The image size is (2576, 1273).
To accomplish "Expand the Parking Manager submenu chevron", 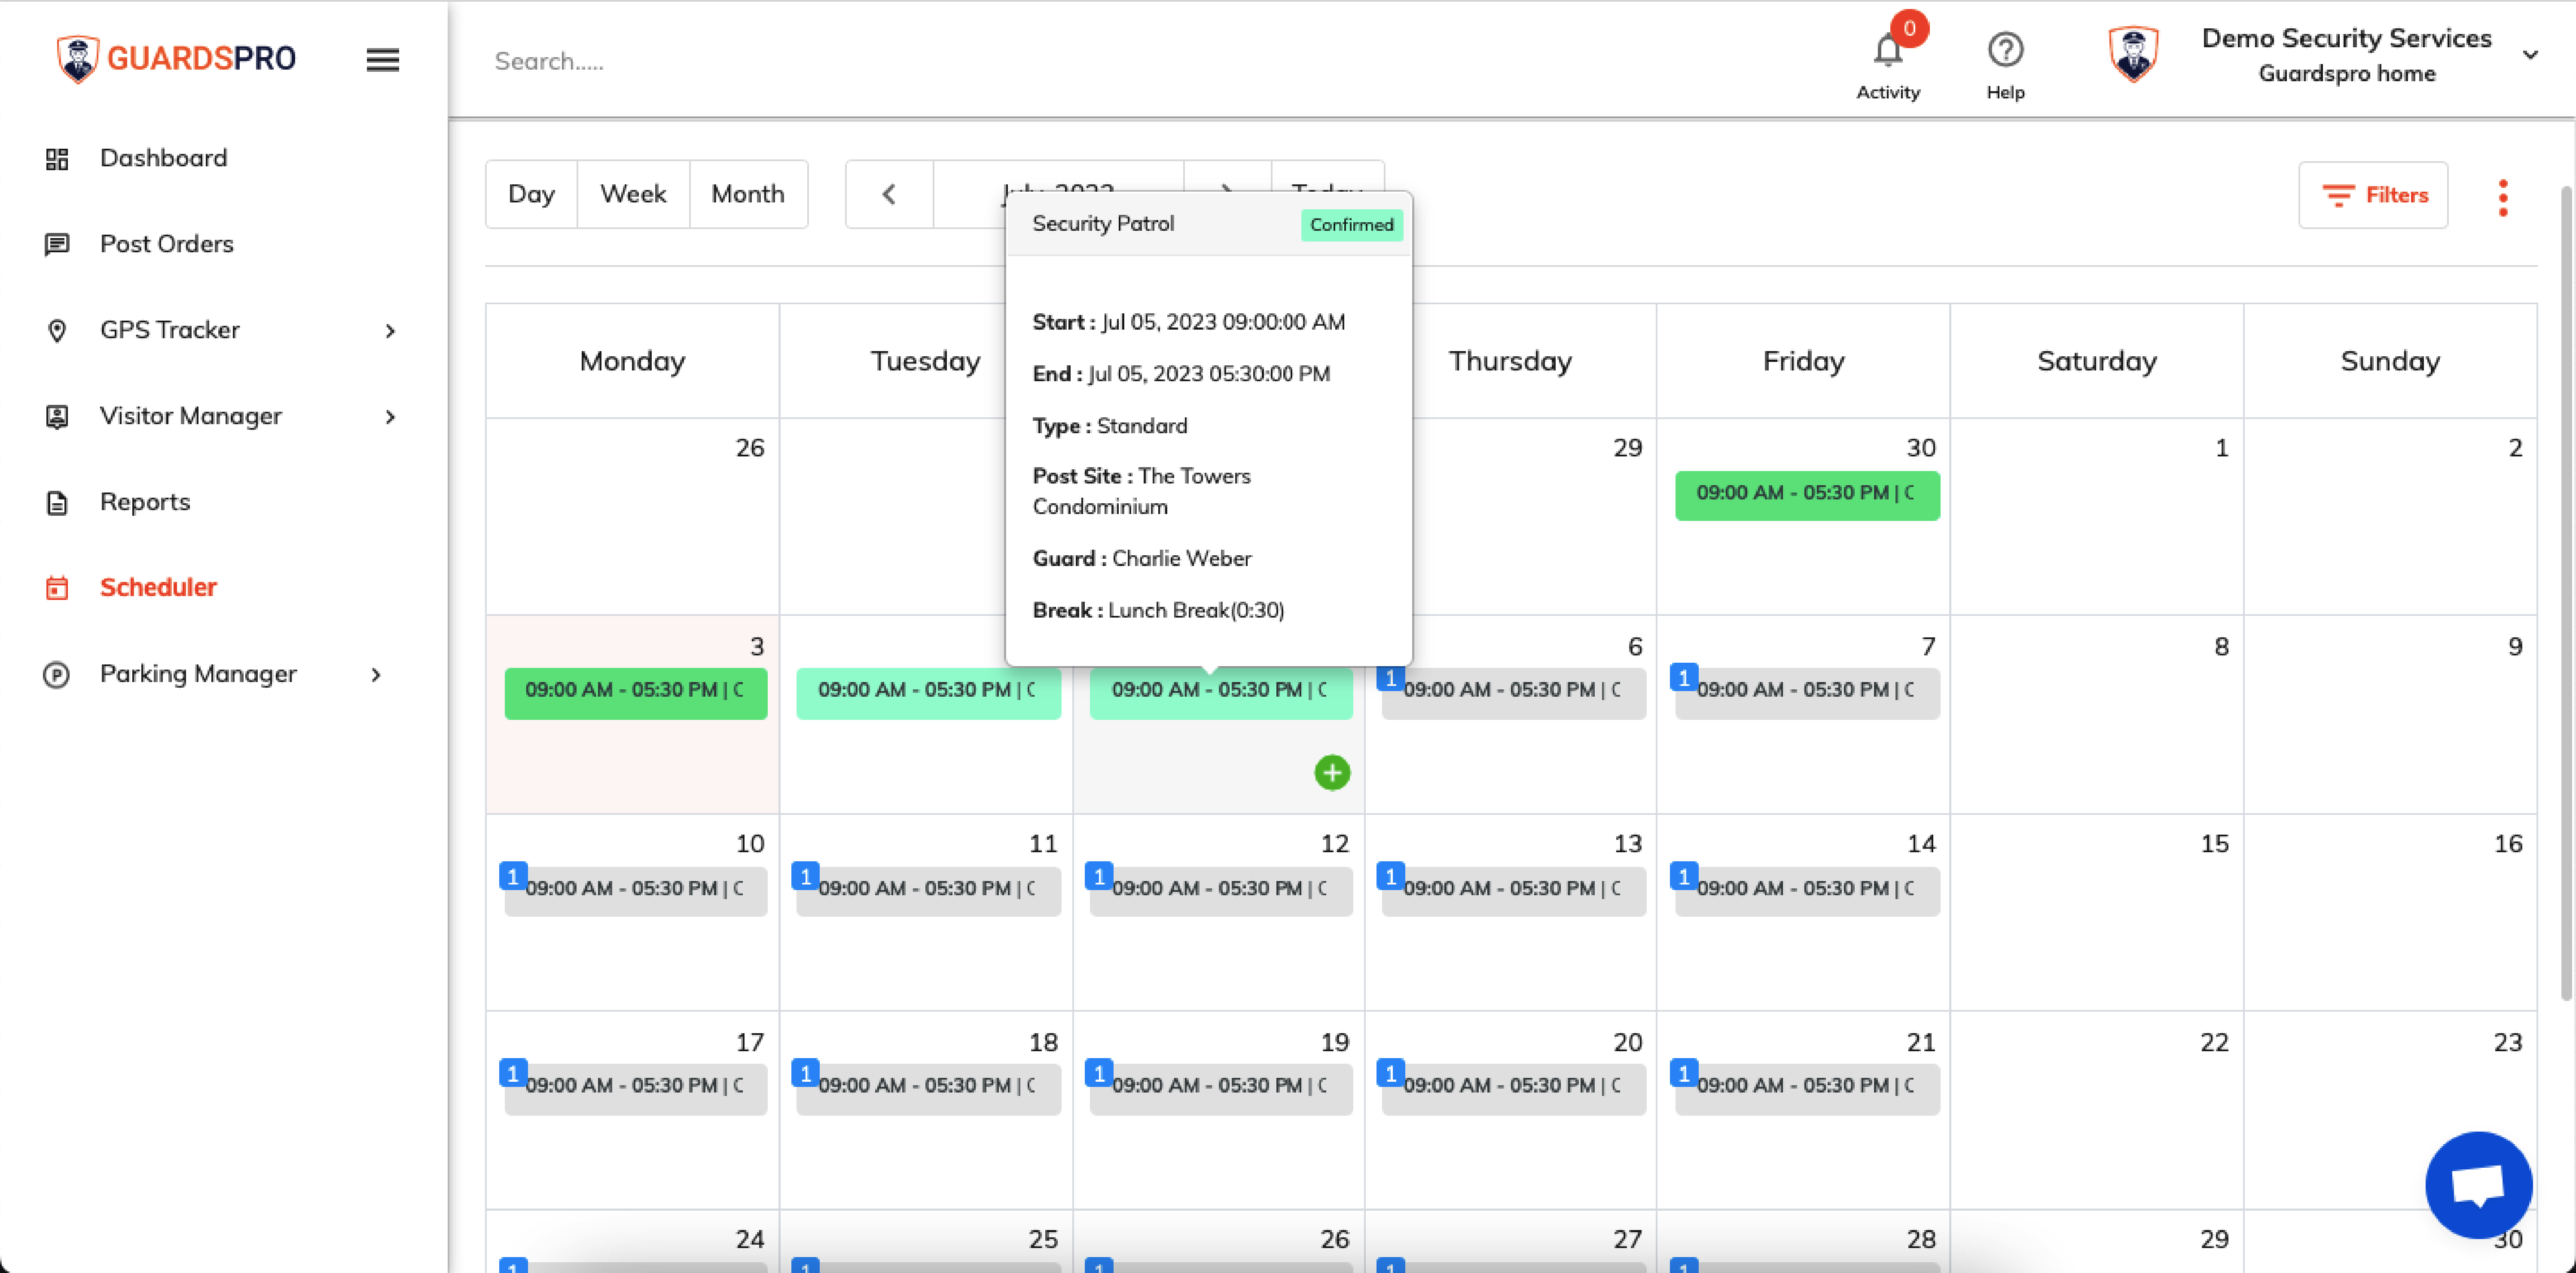I will [376, 675].
